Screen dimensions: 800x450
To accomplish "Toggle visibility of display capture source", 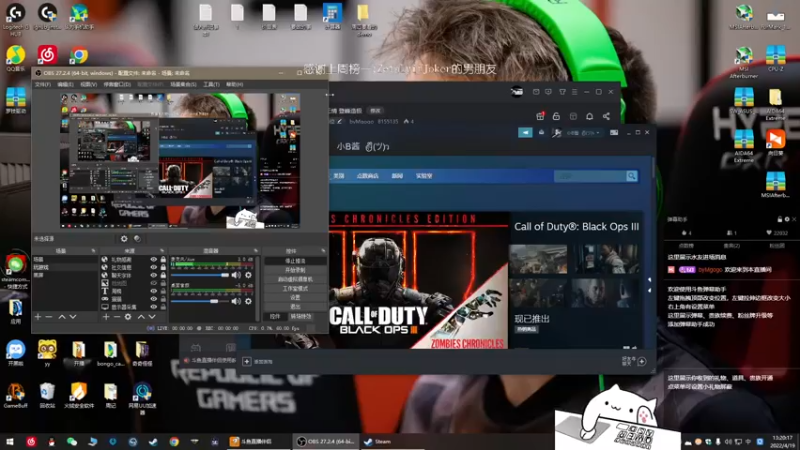I will tap(154, 307).
